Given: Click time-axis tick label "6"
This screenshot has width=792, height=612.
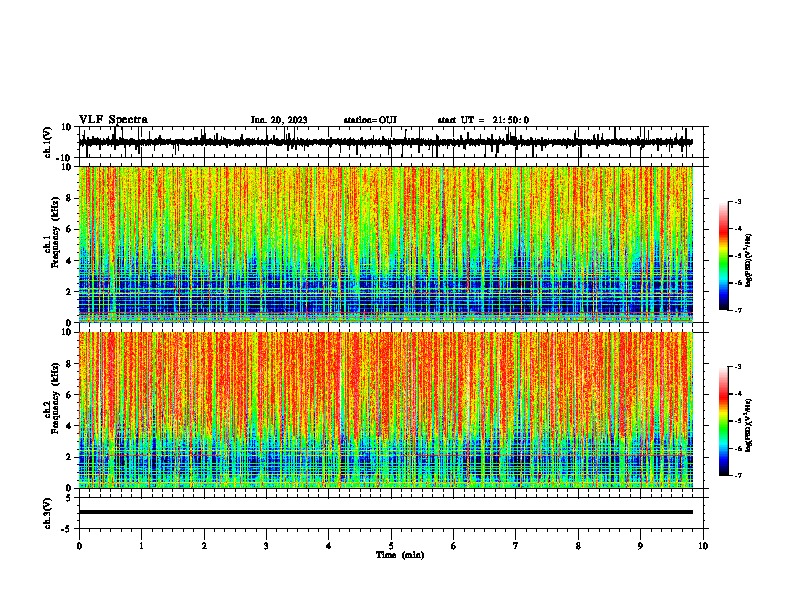Looking at the screenshot, I should click(x=454, y=546).
